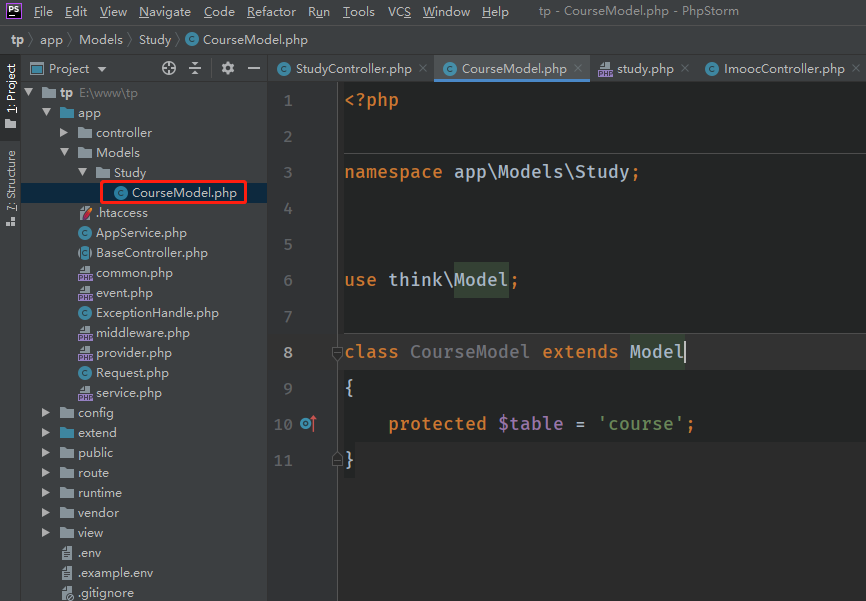Expand the route folder
This screenshot has height=601, width=866.
(x=46, y=472)
